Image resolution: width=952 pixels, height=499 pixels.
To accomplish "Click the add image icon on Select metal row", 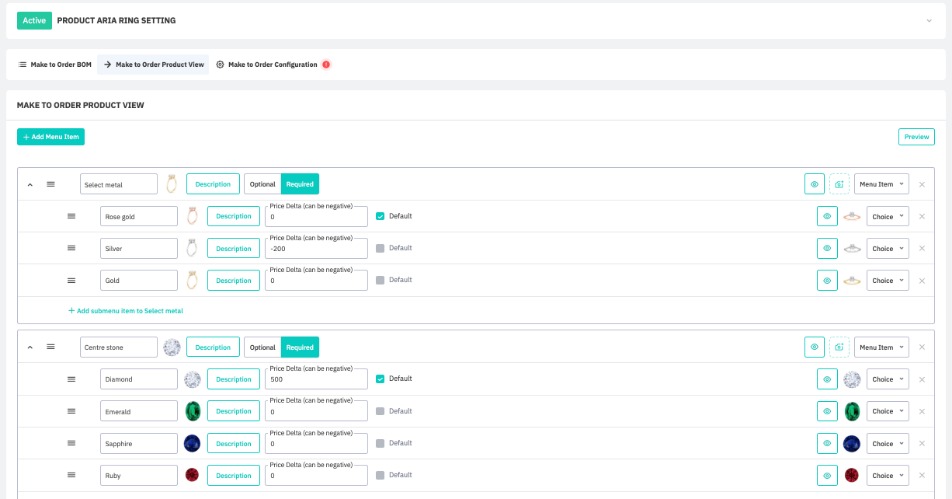I will coord(839,184).
